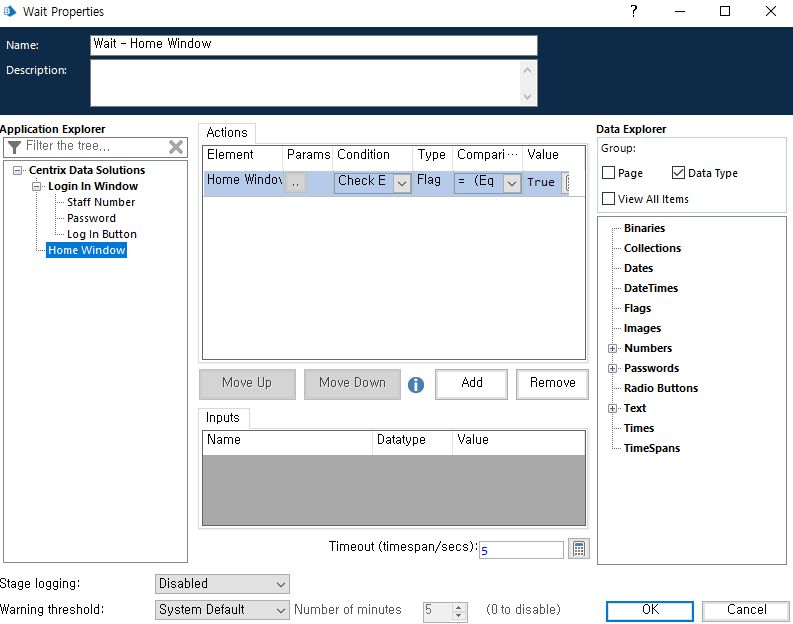Click the description scrollbar up arrow
Viewport: 793px width, 624px height.
pyautogui.click(x=527, y=70)
